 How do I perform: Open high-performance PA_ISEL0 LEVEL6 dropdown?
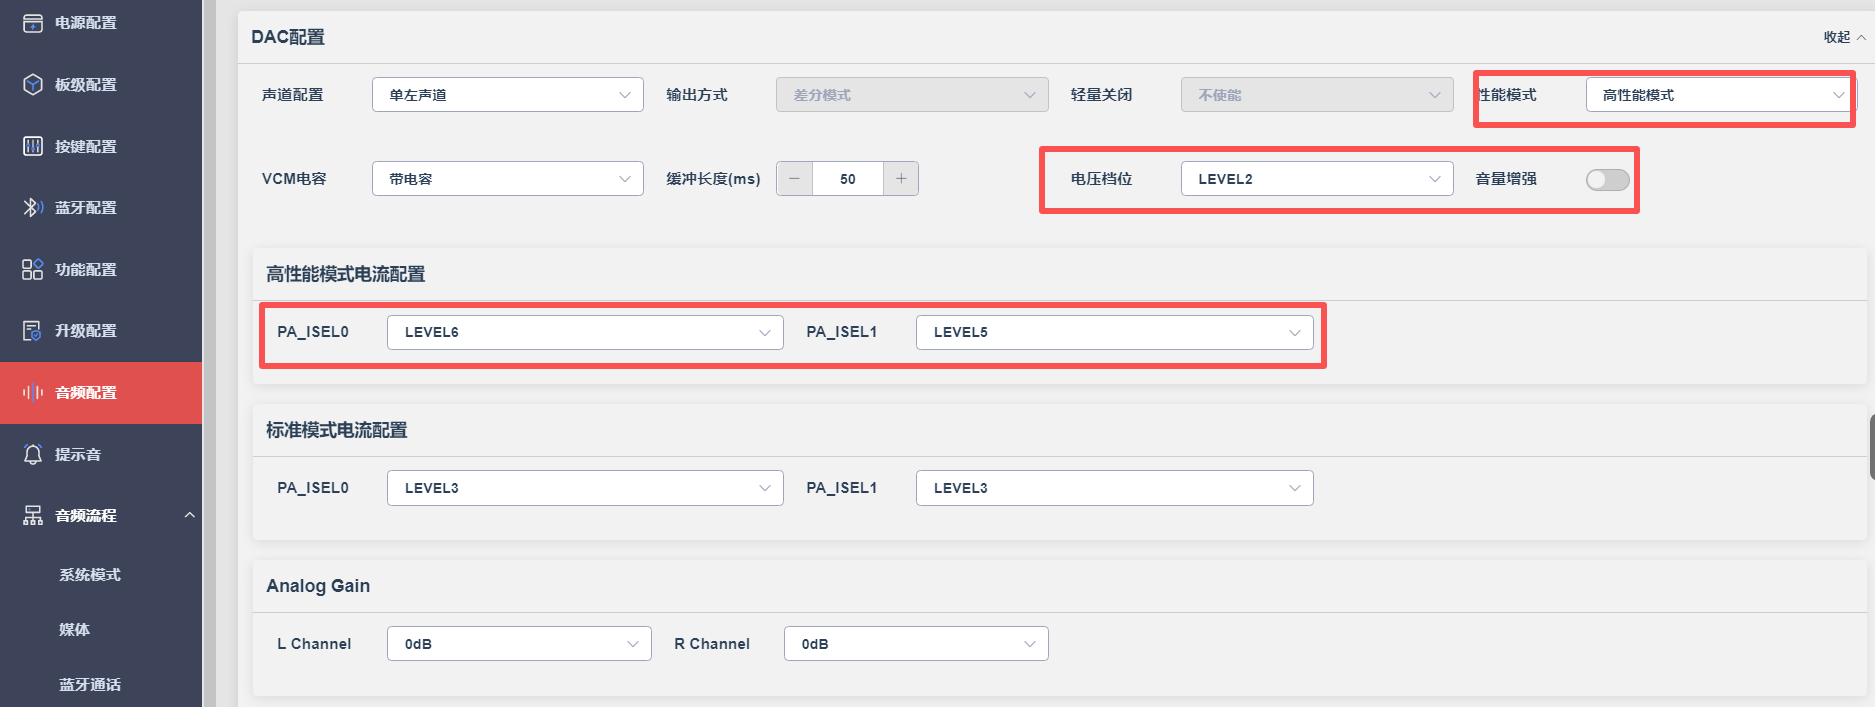tap(585, 332)
